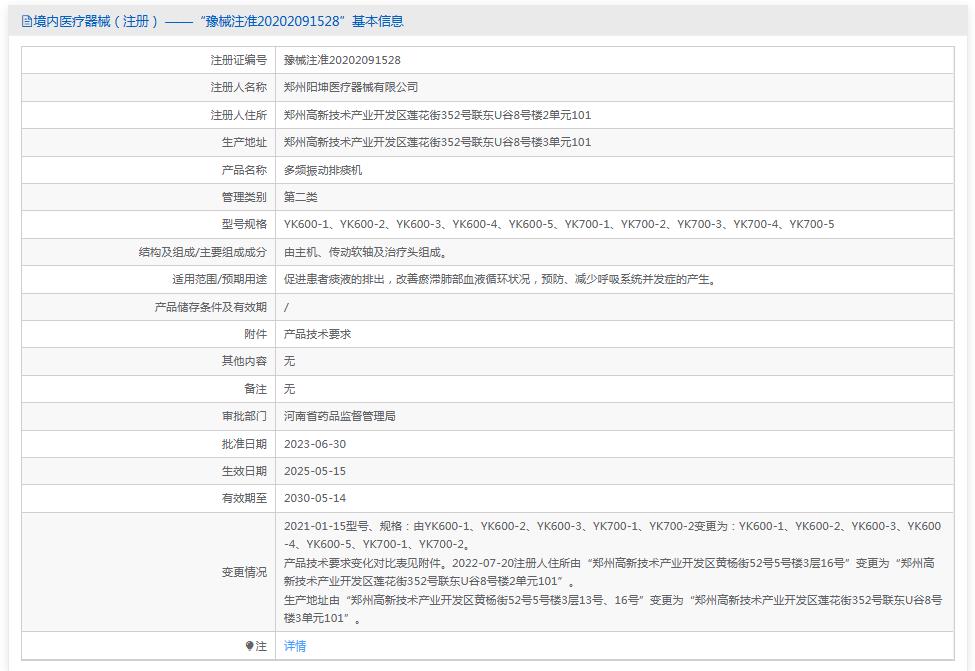The image size is (975, 671).
Task: Click the 无 value in 备注 row
Action: [x=289, y=389]
